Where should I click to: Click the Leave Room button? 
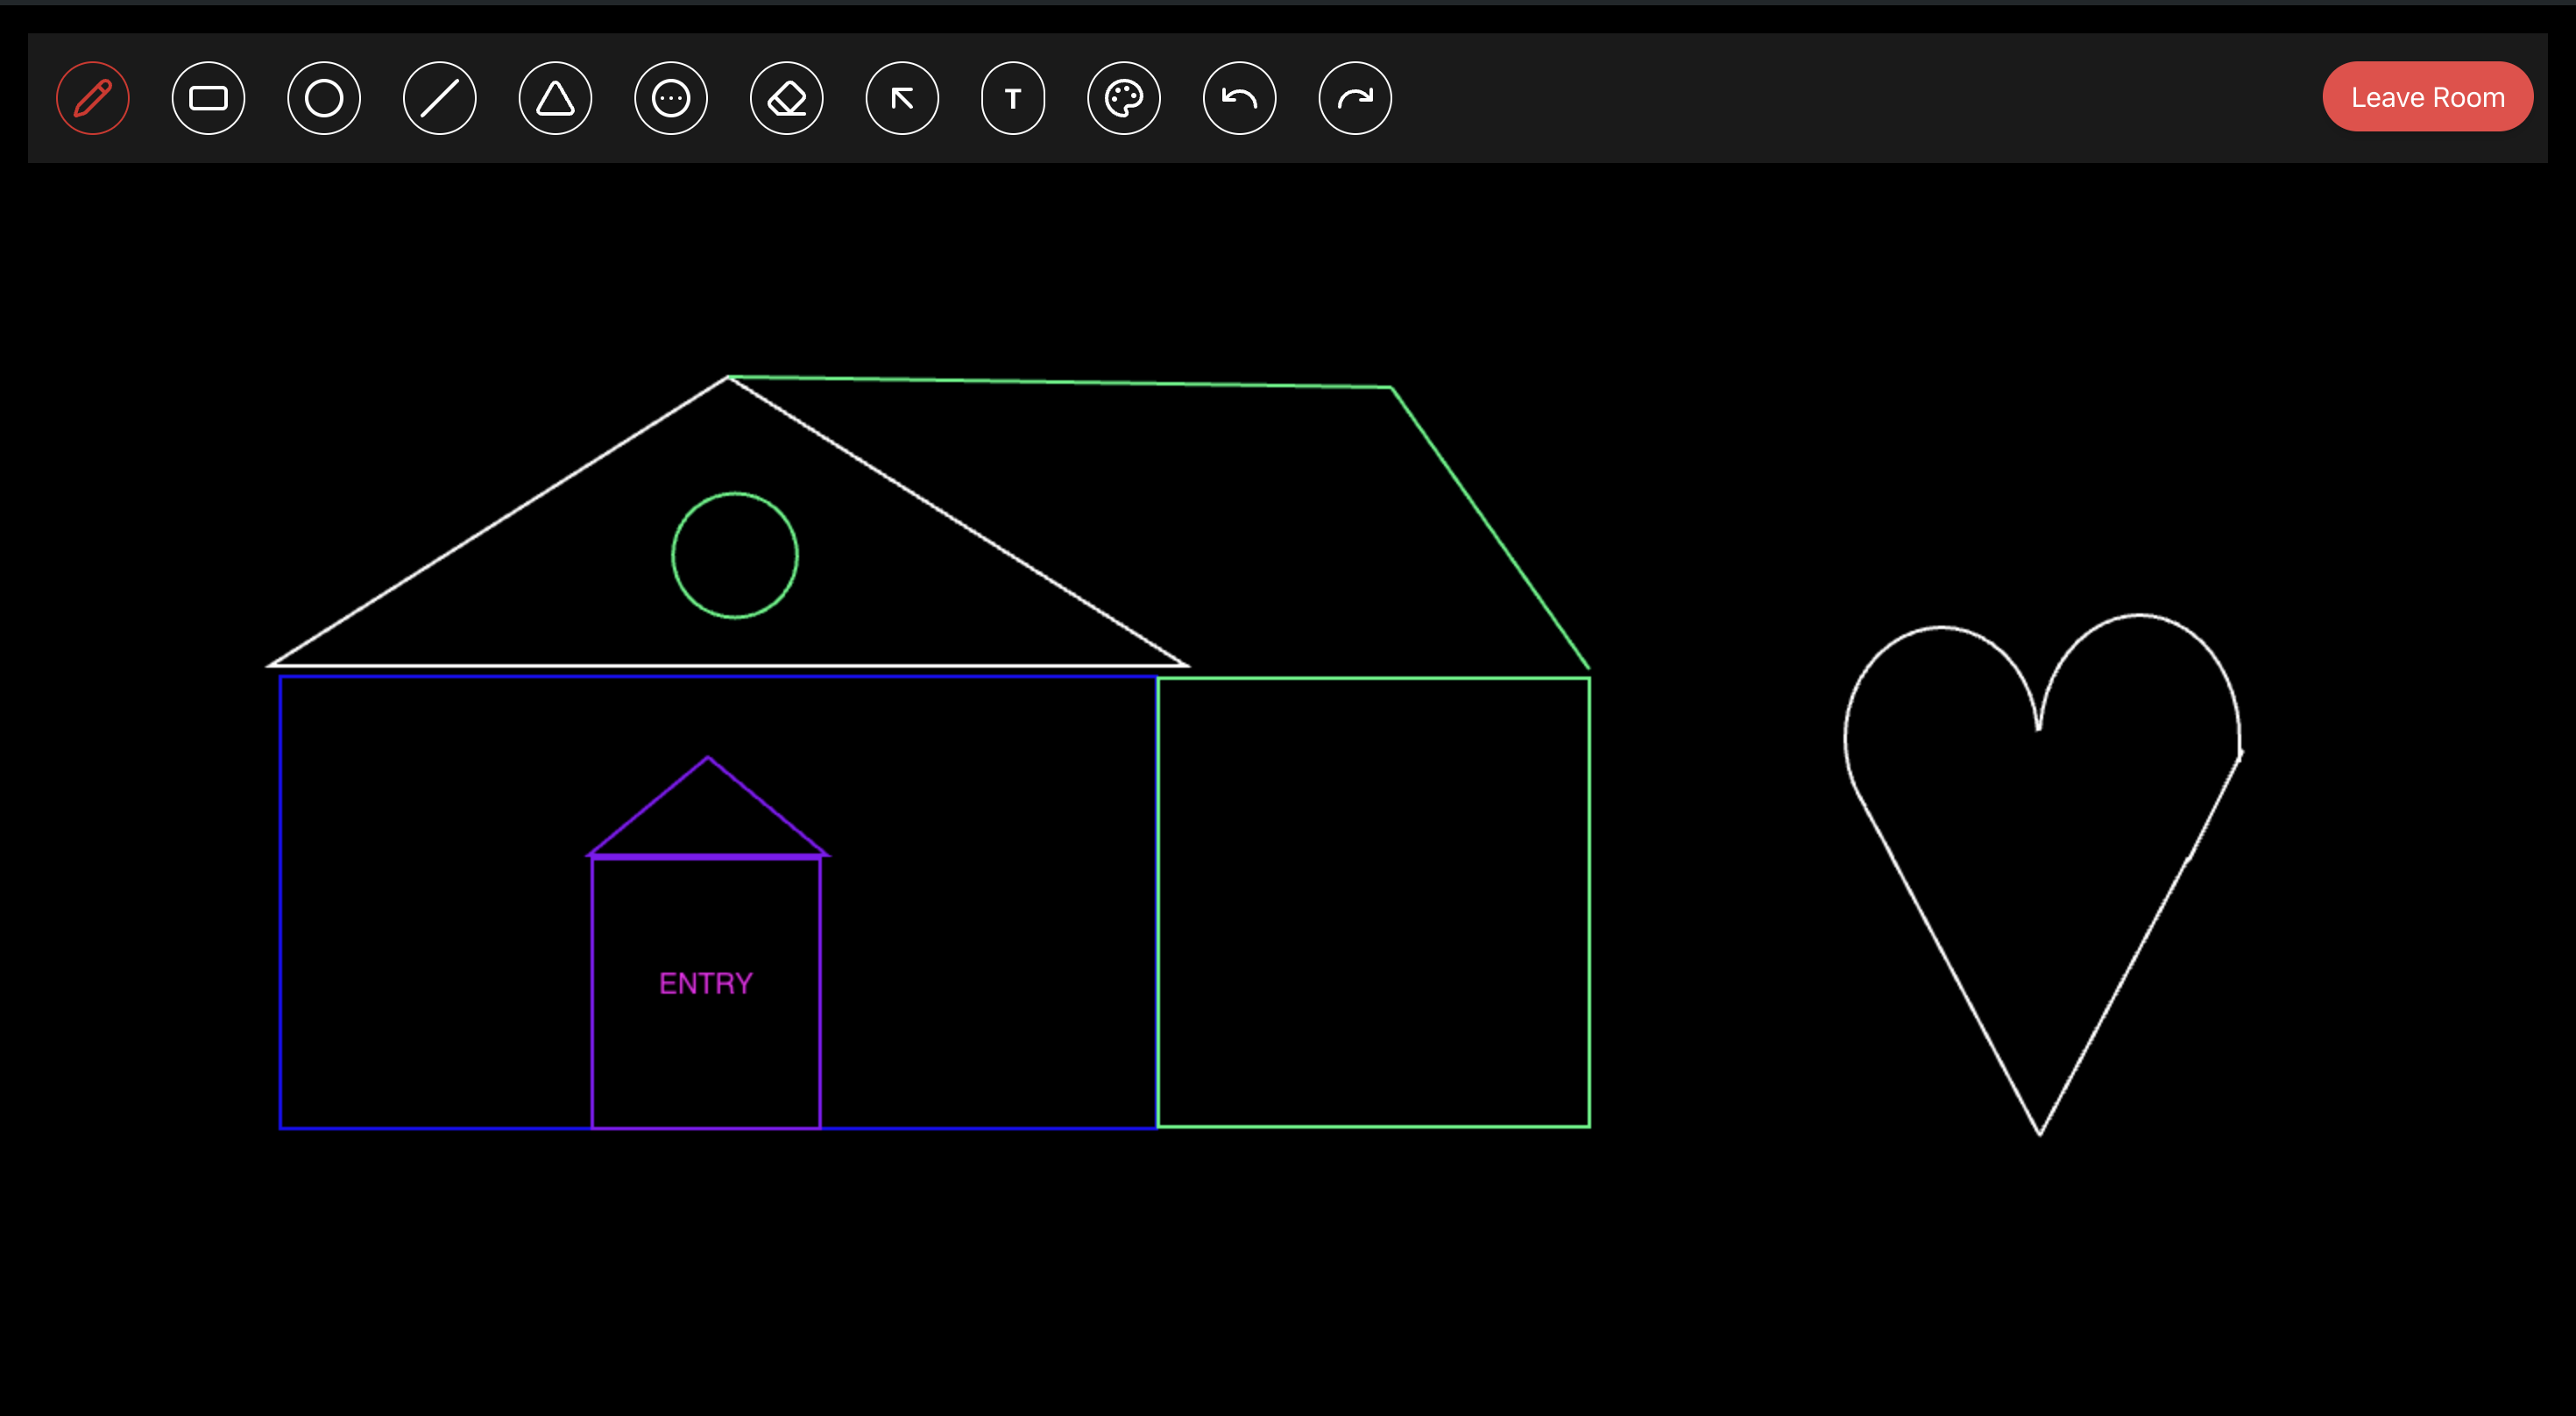(2427, 96)
